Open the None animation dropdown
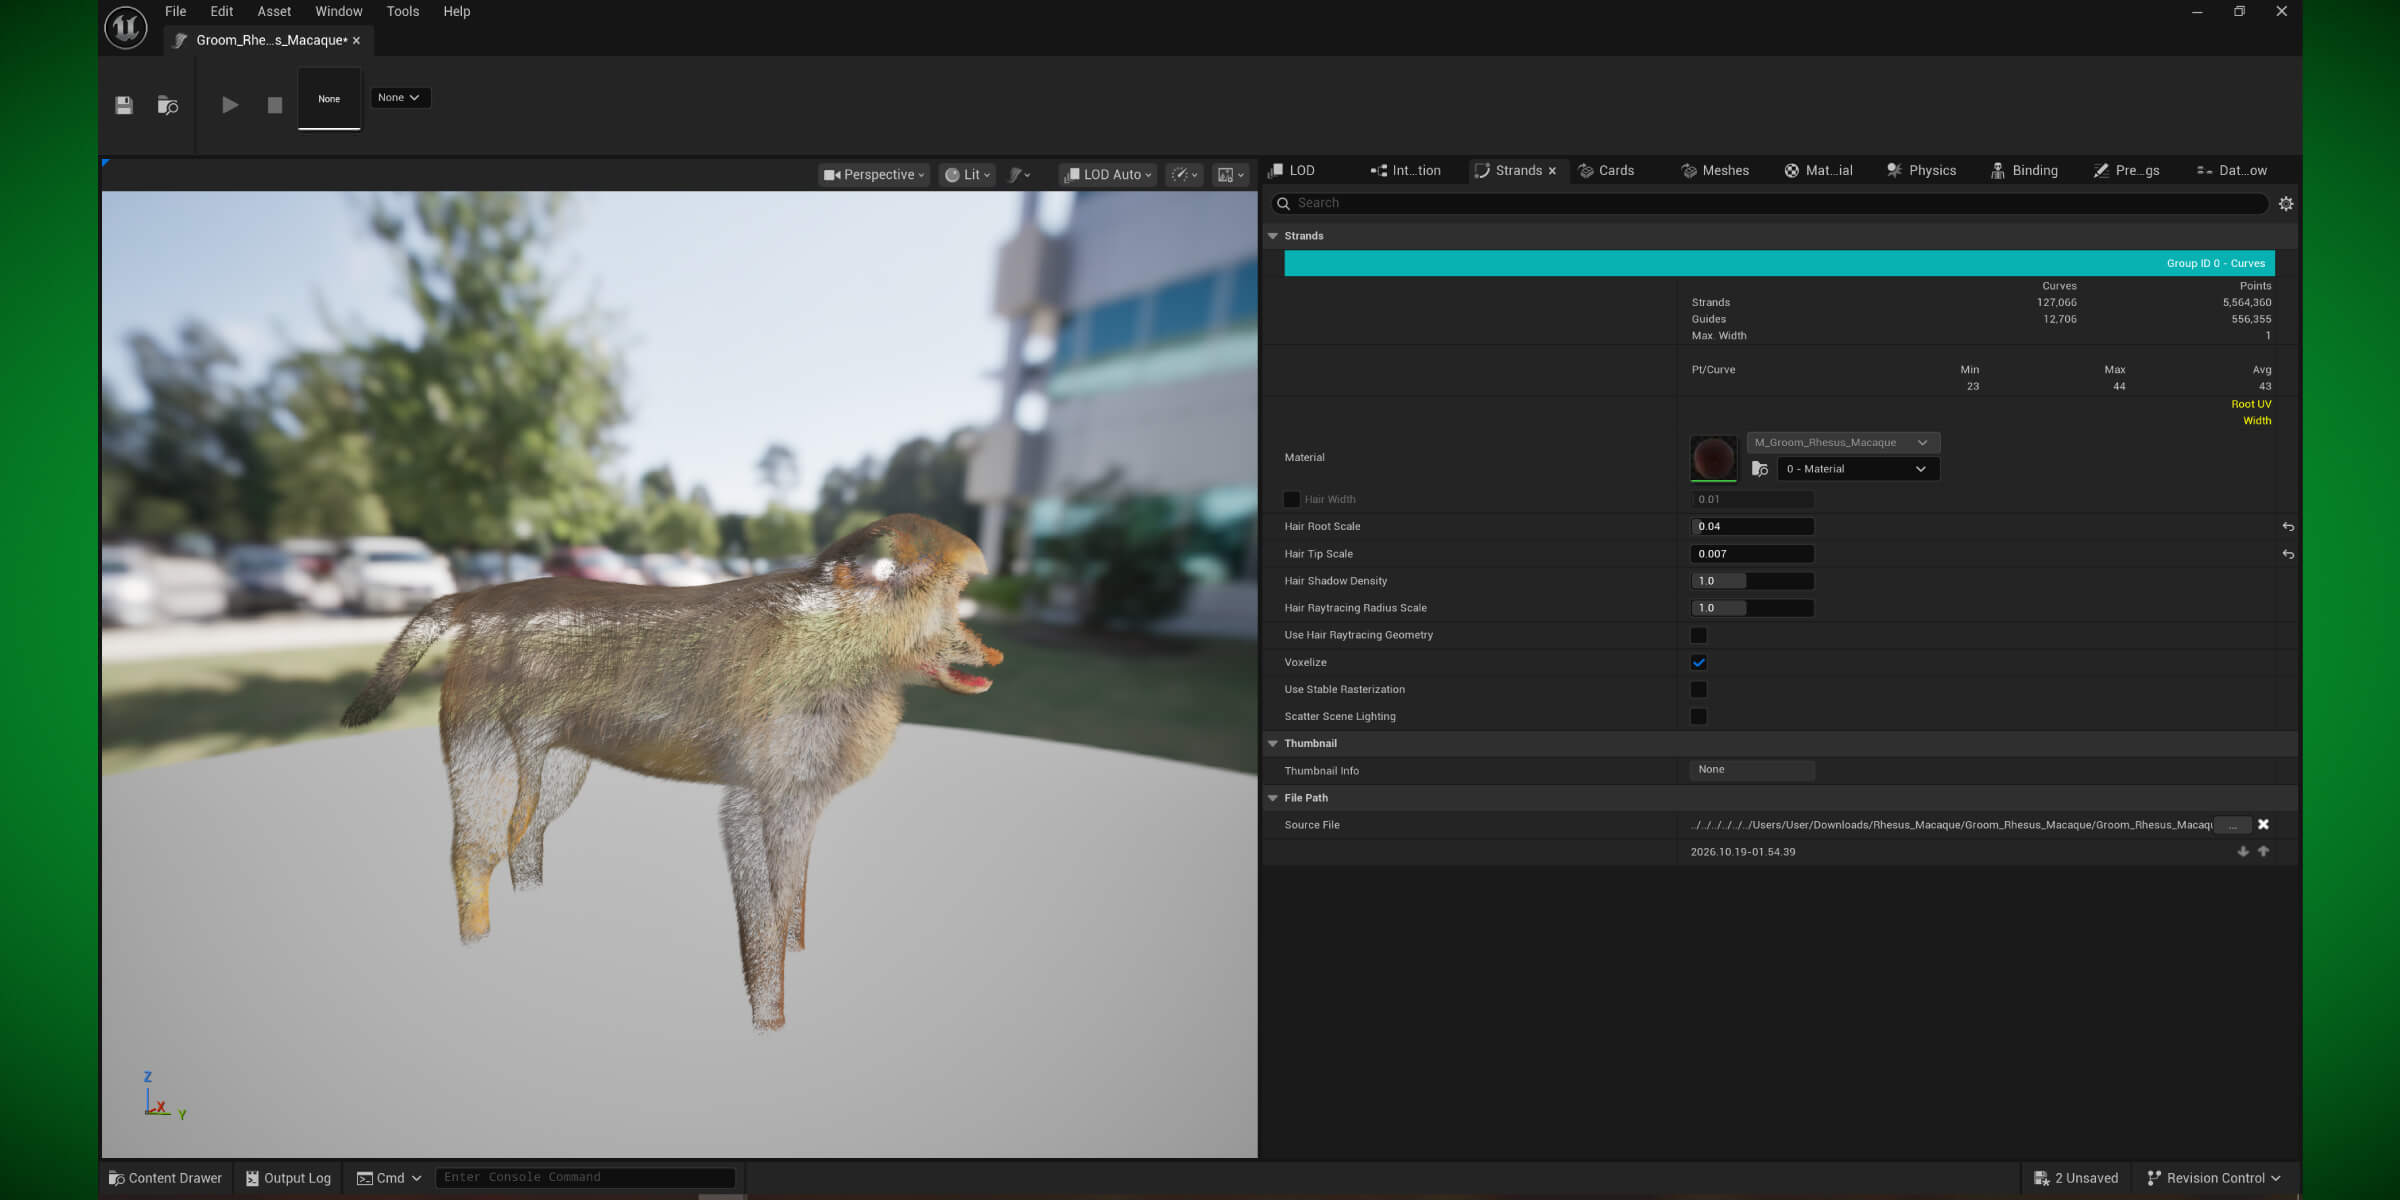 [x=399, y=97]
